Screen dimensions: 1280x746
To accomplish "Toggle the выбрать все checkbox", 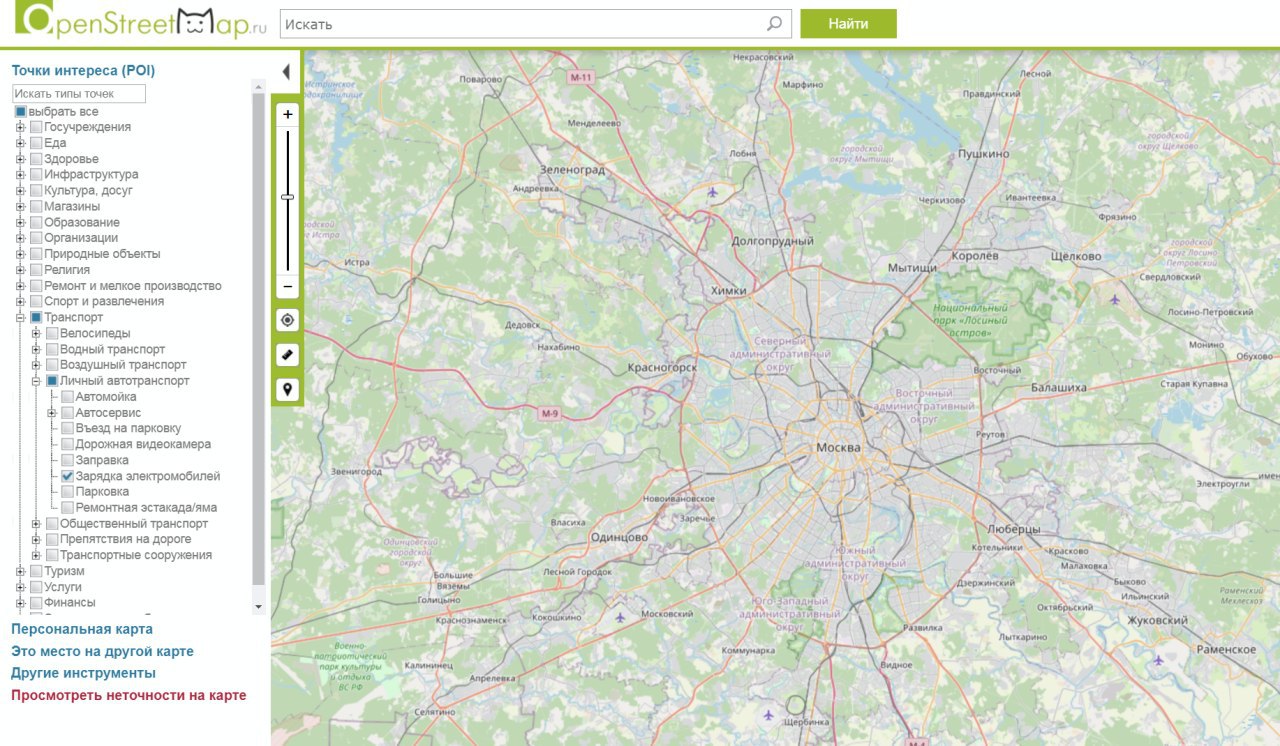I will coord(20,111).
